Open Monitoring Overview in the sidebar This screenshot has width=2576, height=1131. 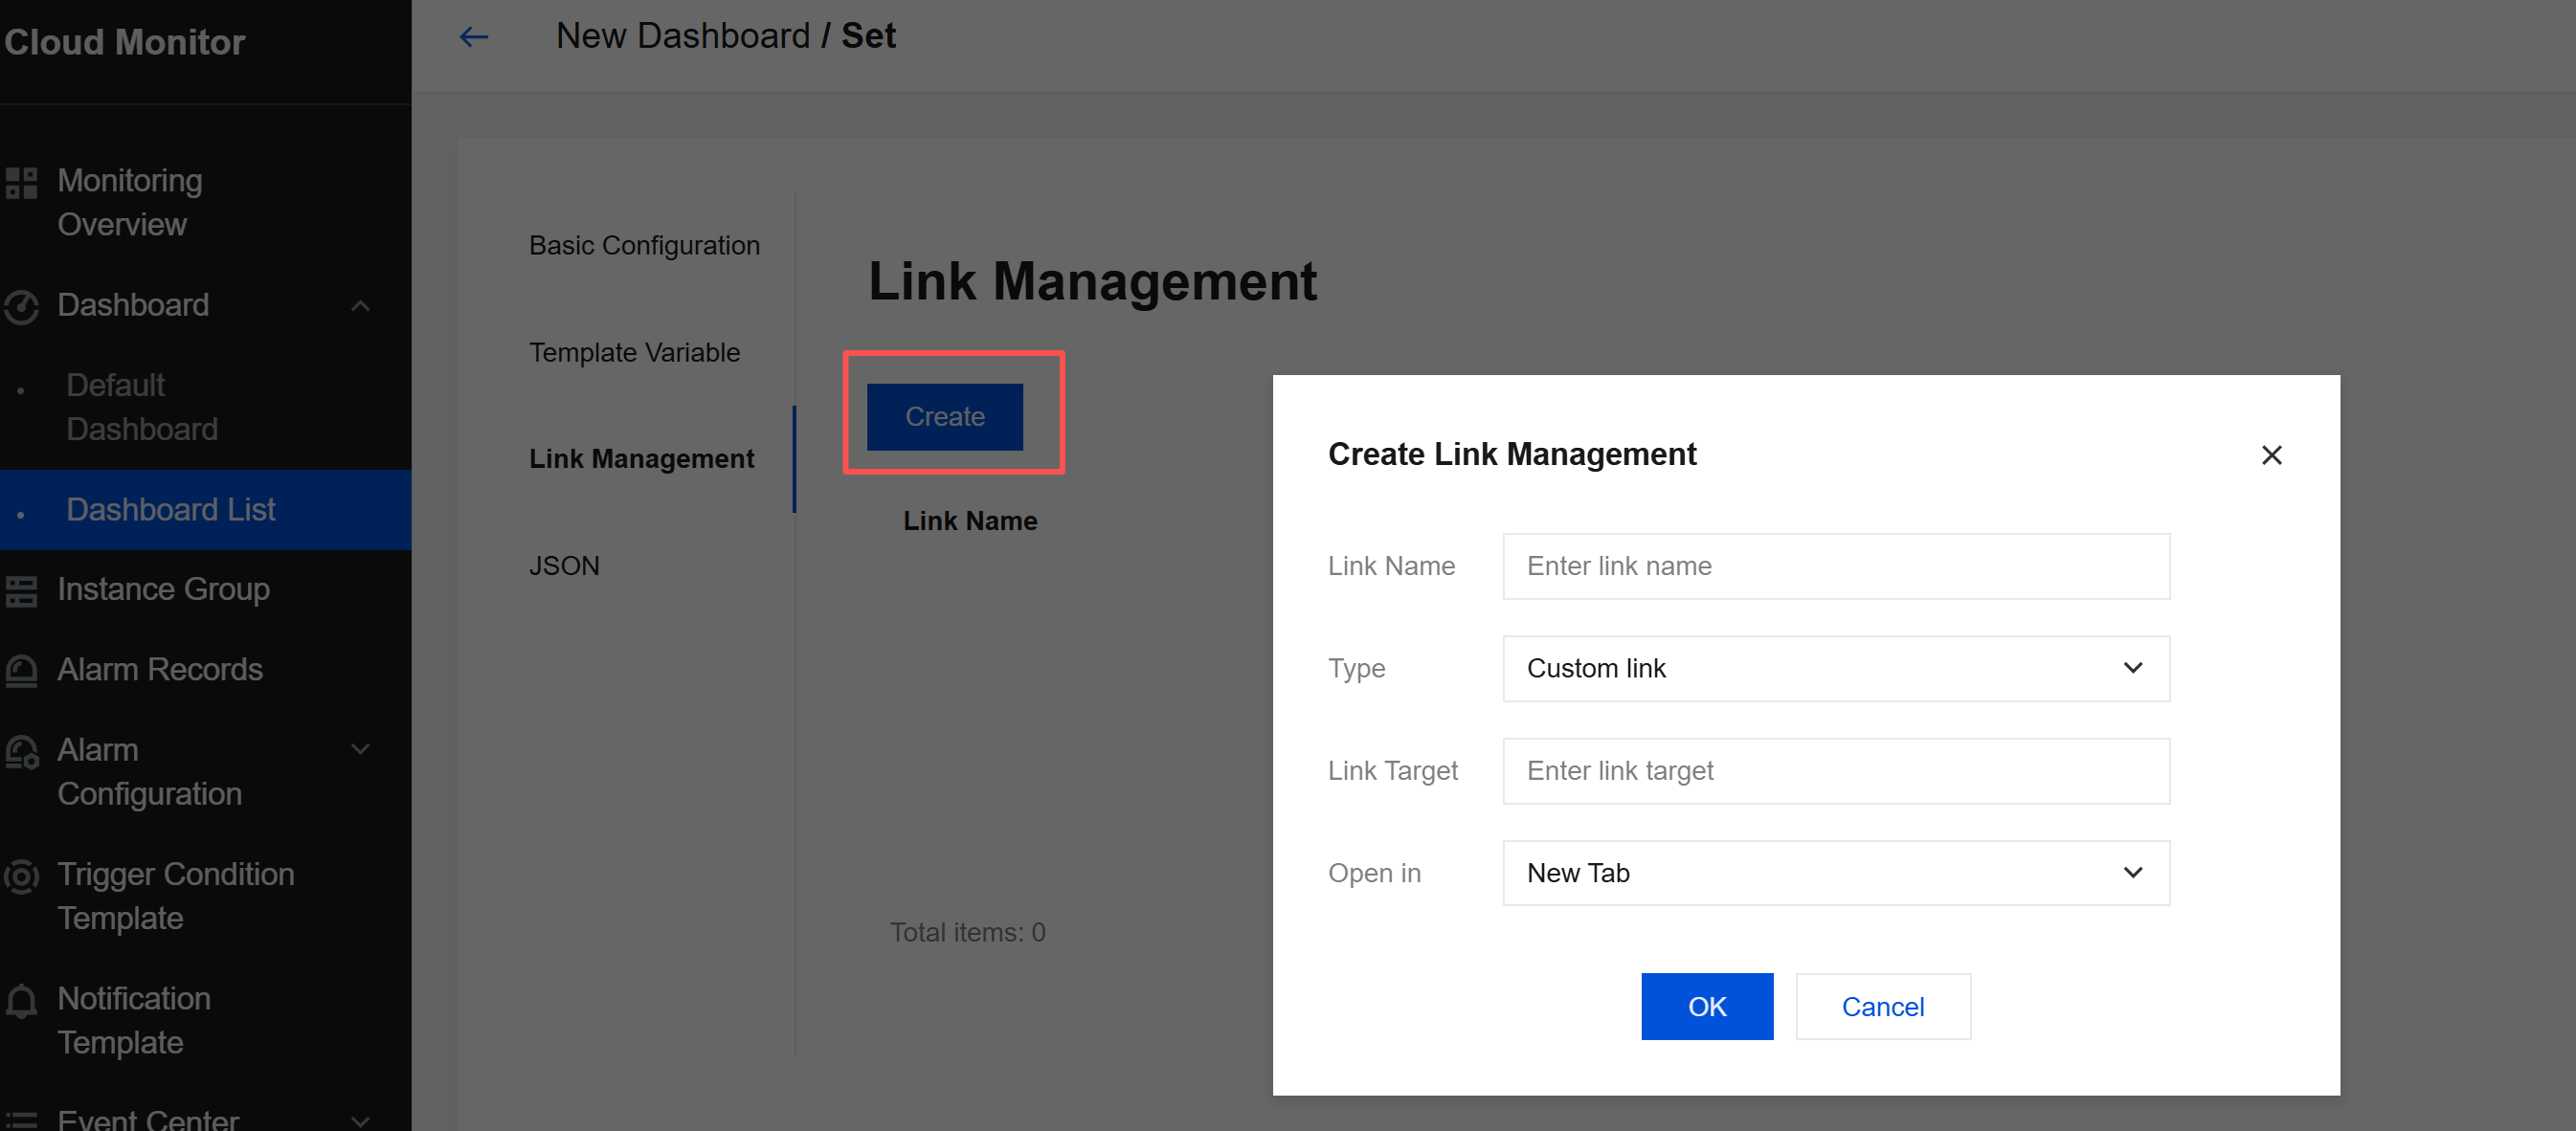[130, 202]
